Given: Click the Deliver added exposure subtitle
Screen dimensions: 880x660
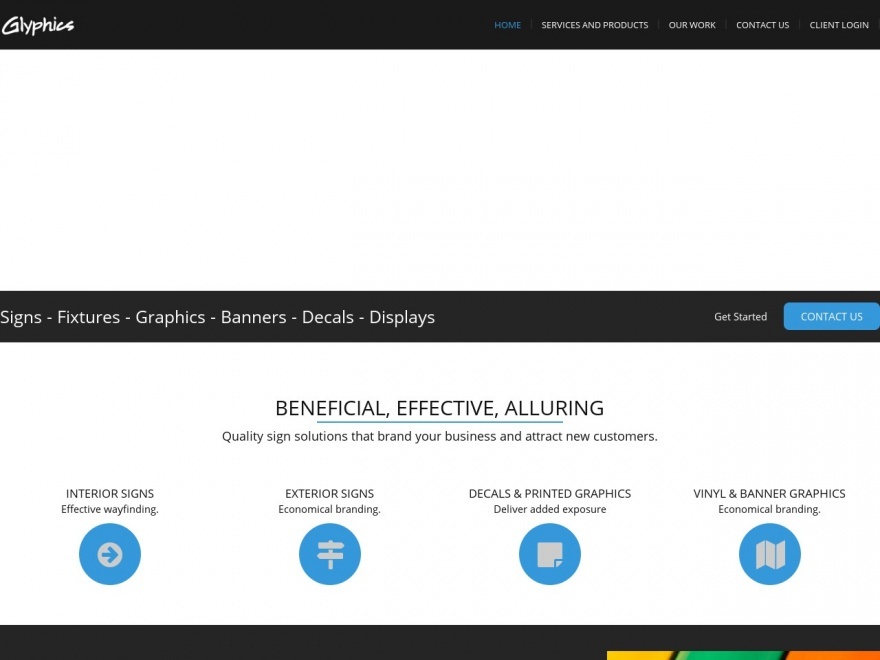Looking at the screenshot, I should (550, 509).
